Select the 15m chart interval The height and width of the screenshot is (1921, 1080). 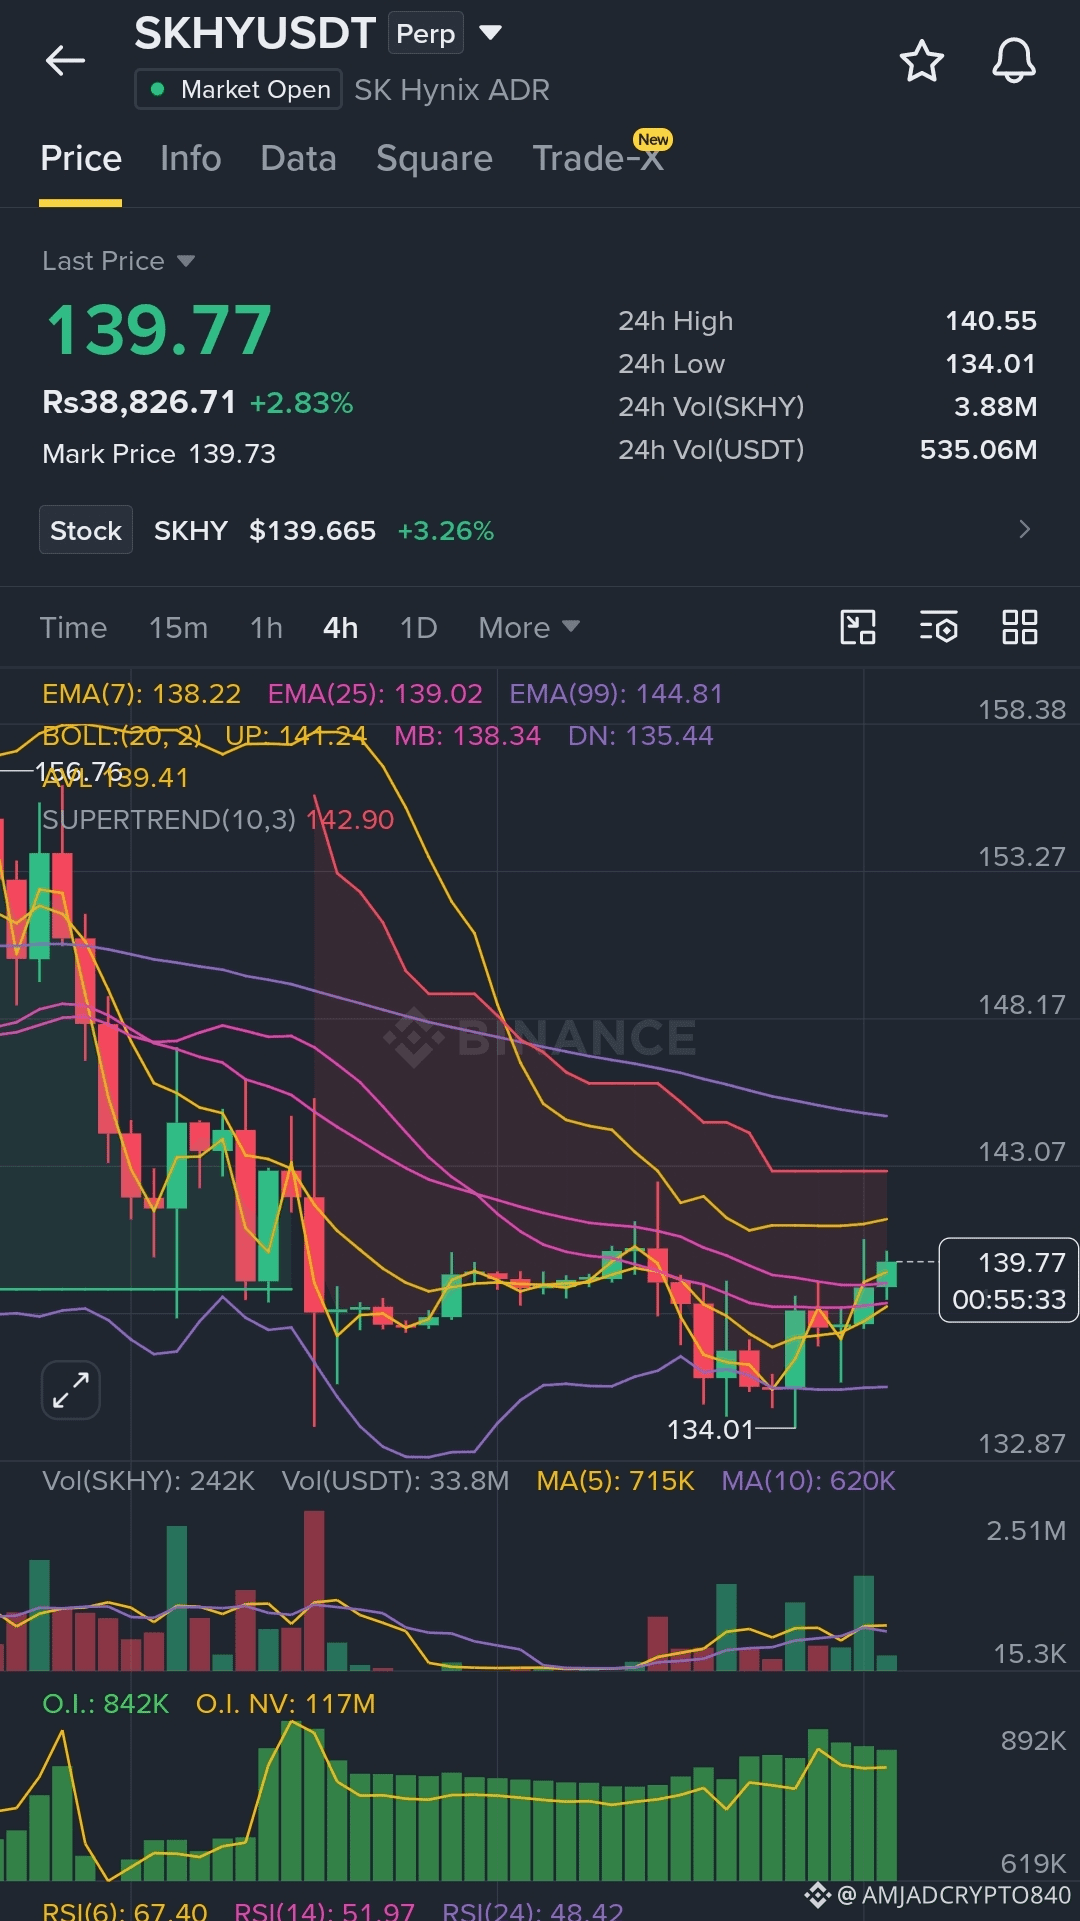coord(178,628)
